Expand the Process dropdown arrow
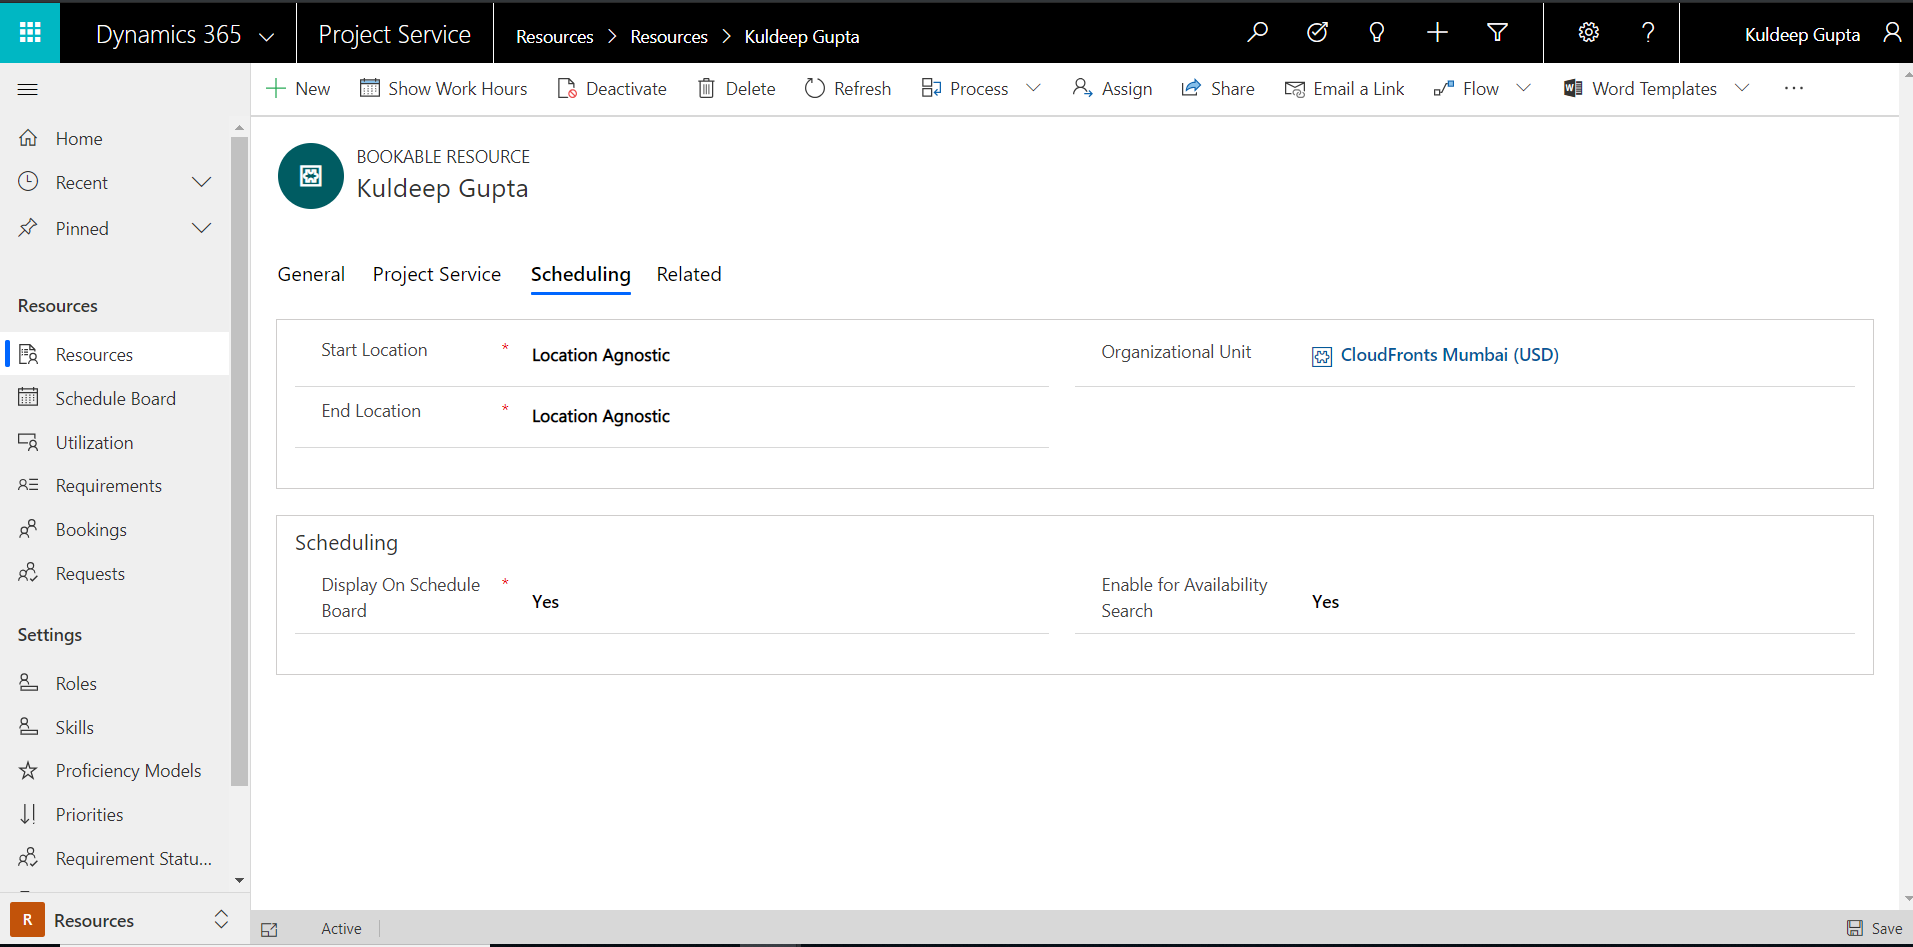The width and height of the screenshot is (1913, 947). 1034,88
